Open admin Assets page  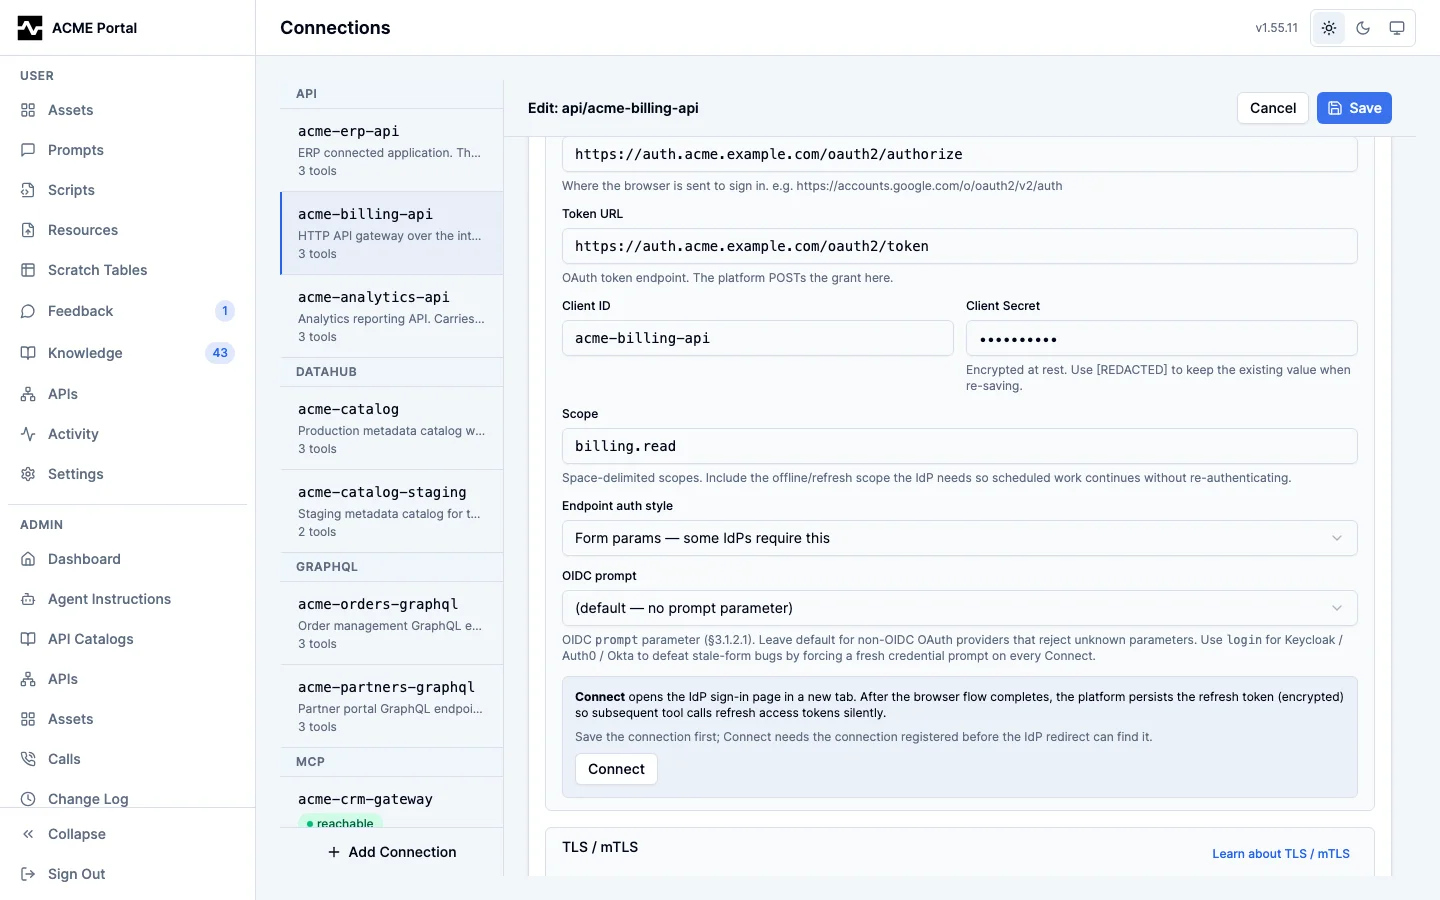tap(127, 719)
